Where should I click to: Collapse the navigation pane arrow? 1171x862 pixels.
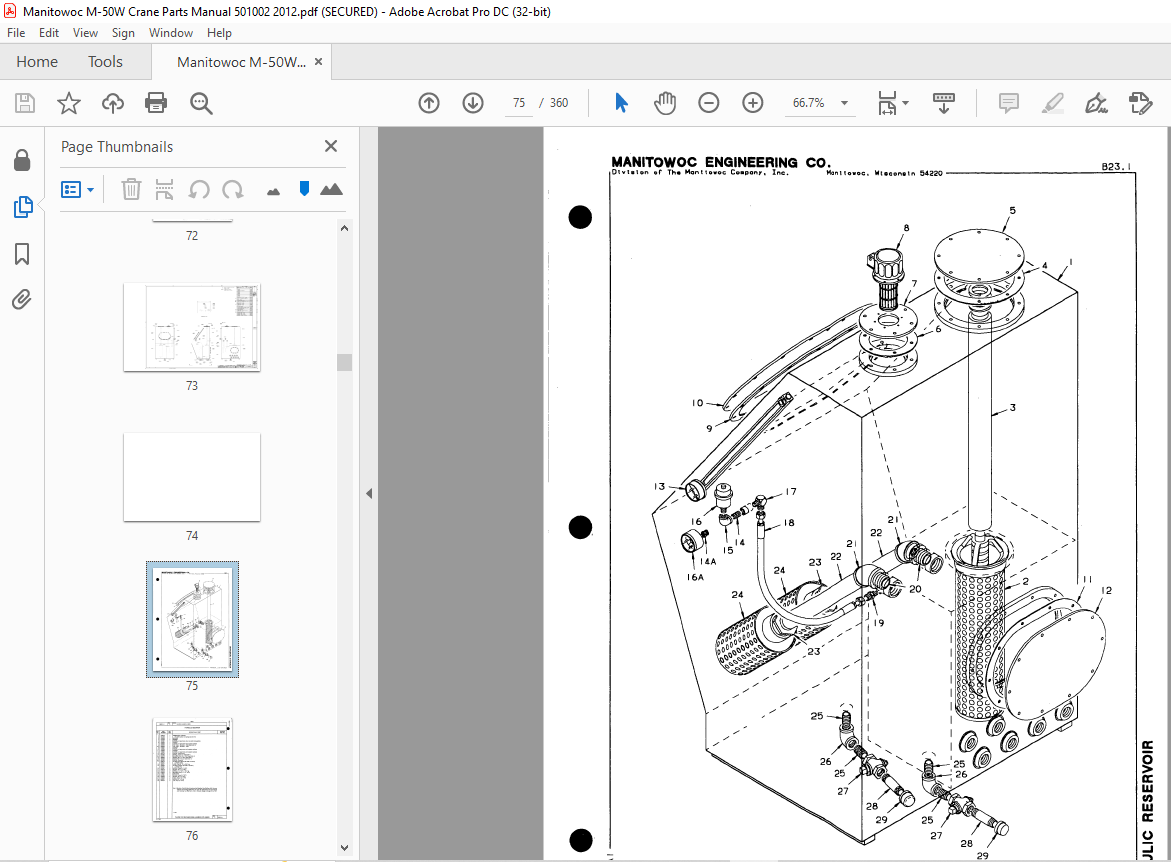point(369,494)
